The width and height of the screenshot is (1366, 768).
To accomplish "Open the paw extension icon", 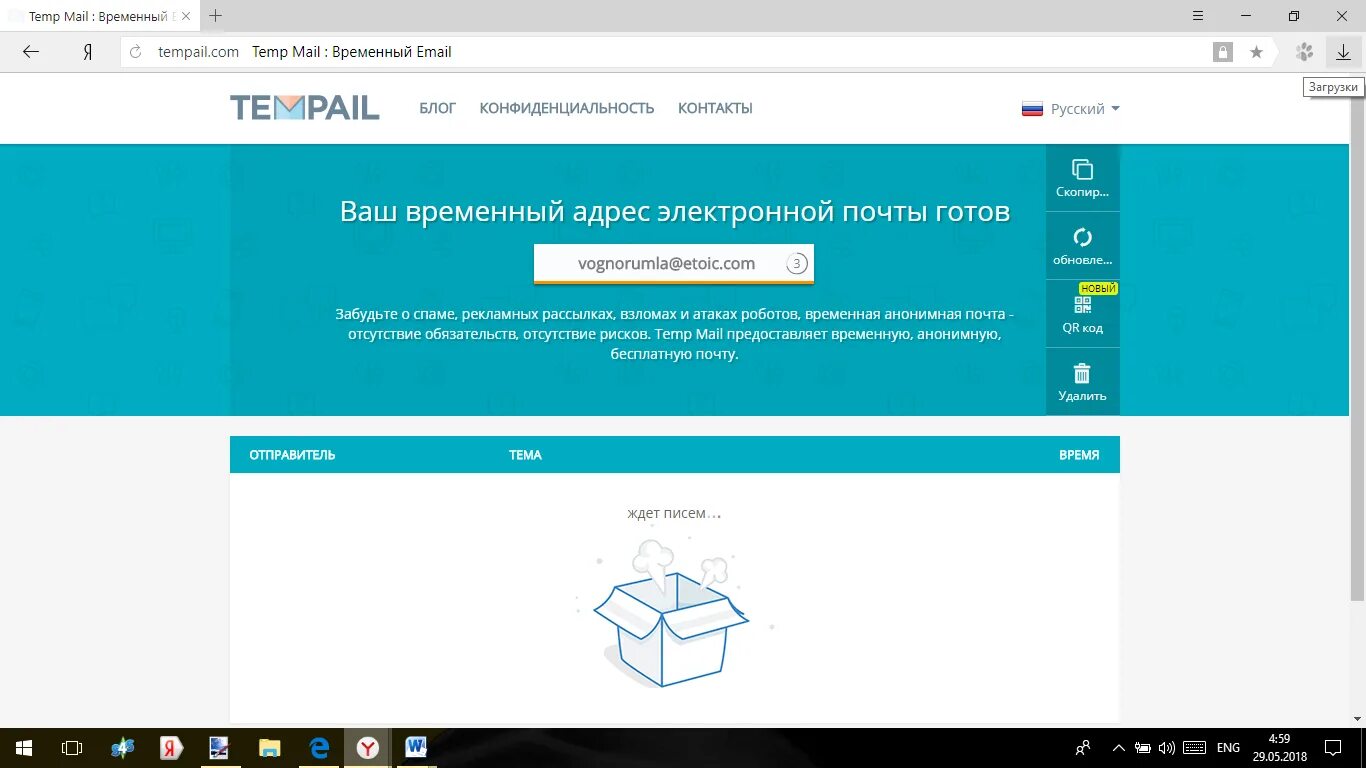I will tap(1304, 52).
